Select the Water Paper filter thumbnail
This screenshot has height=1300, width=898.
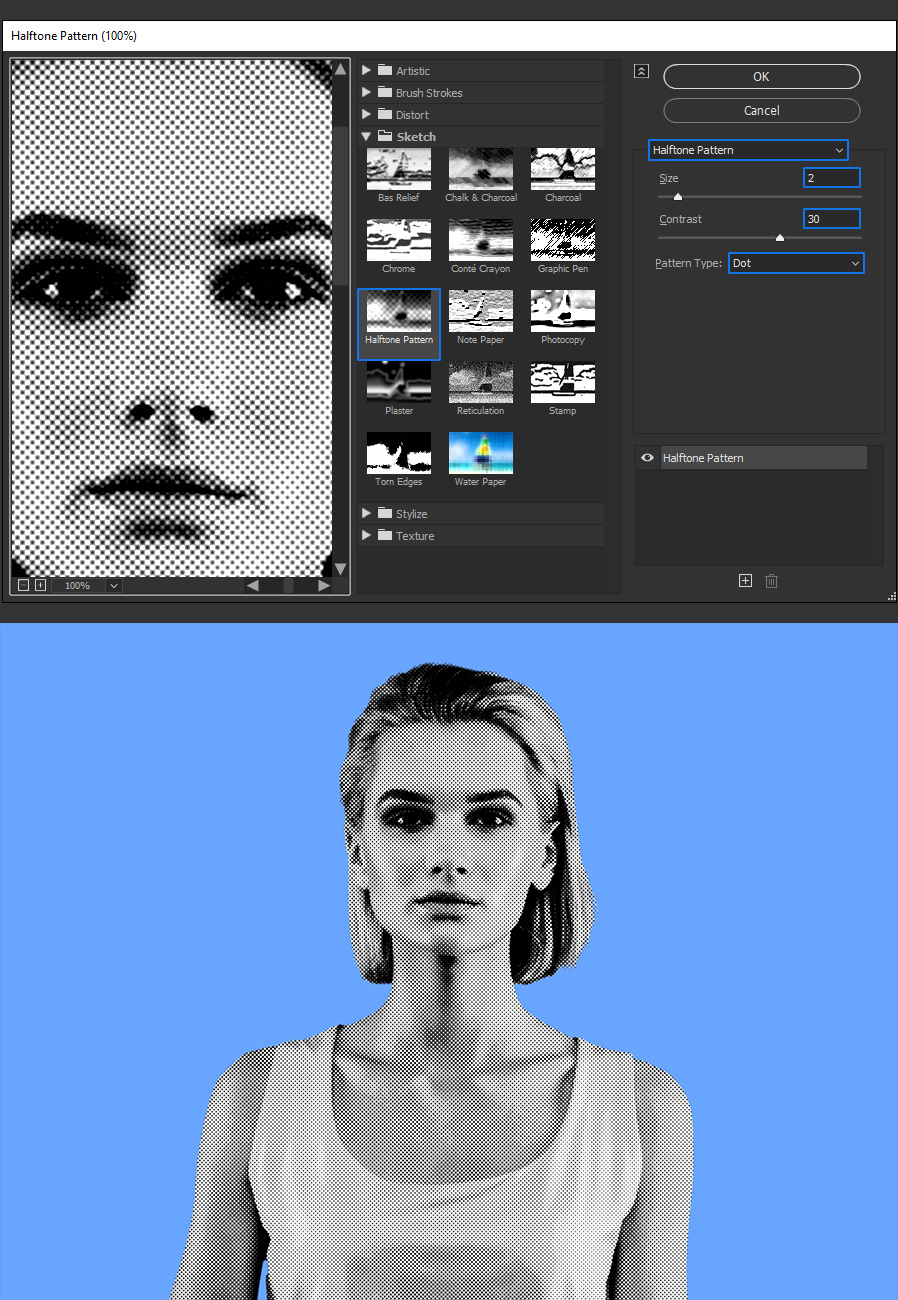[x=481, y=453]
